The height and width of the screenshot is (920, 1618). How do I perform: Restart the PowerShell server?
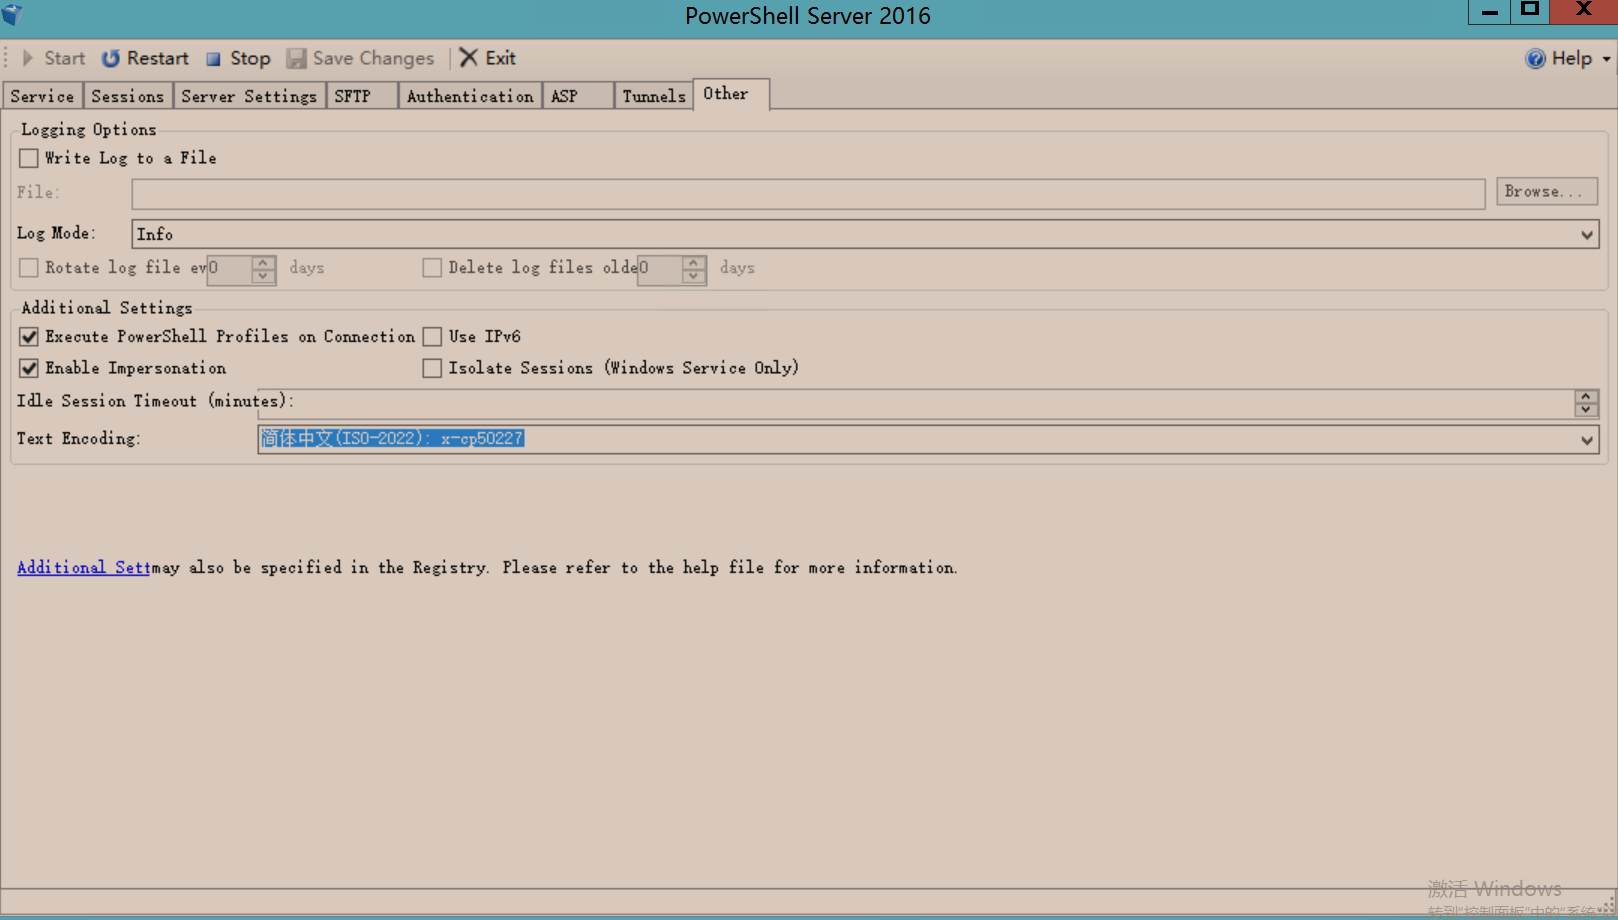[145, 58]
